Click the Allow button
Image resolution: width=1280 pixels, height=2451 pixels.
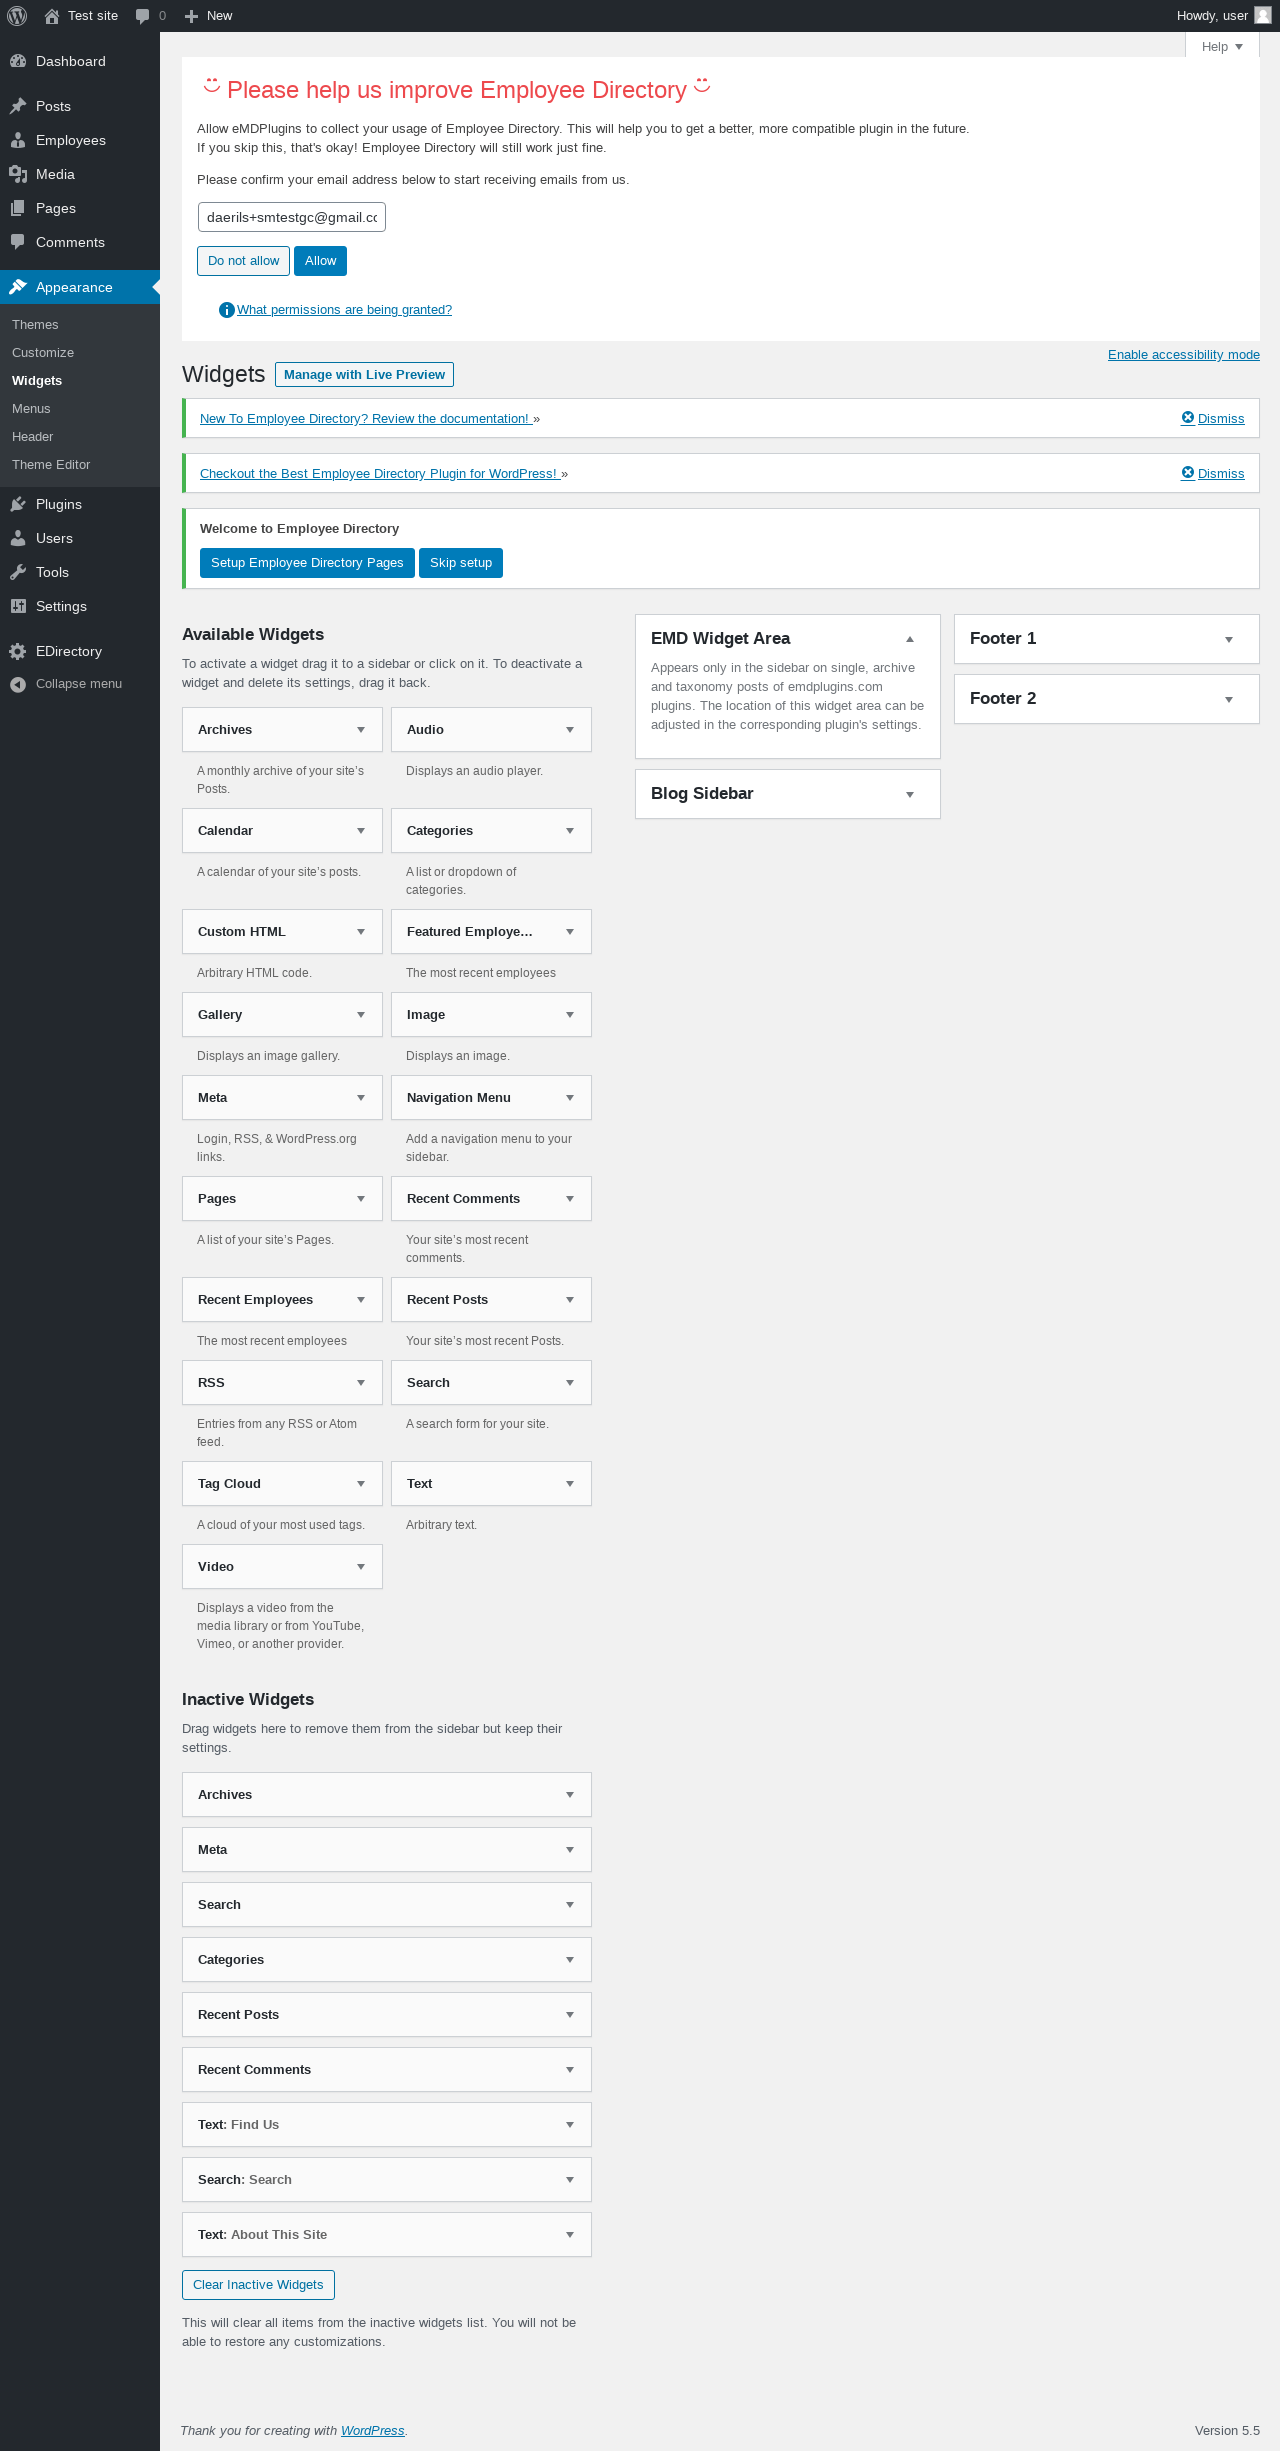tap(320, 261)
